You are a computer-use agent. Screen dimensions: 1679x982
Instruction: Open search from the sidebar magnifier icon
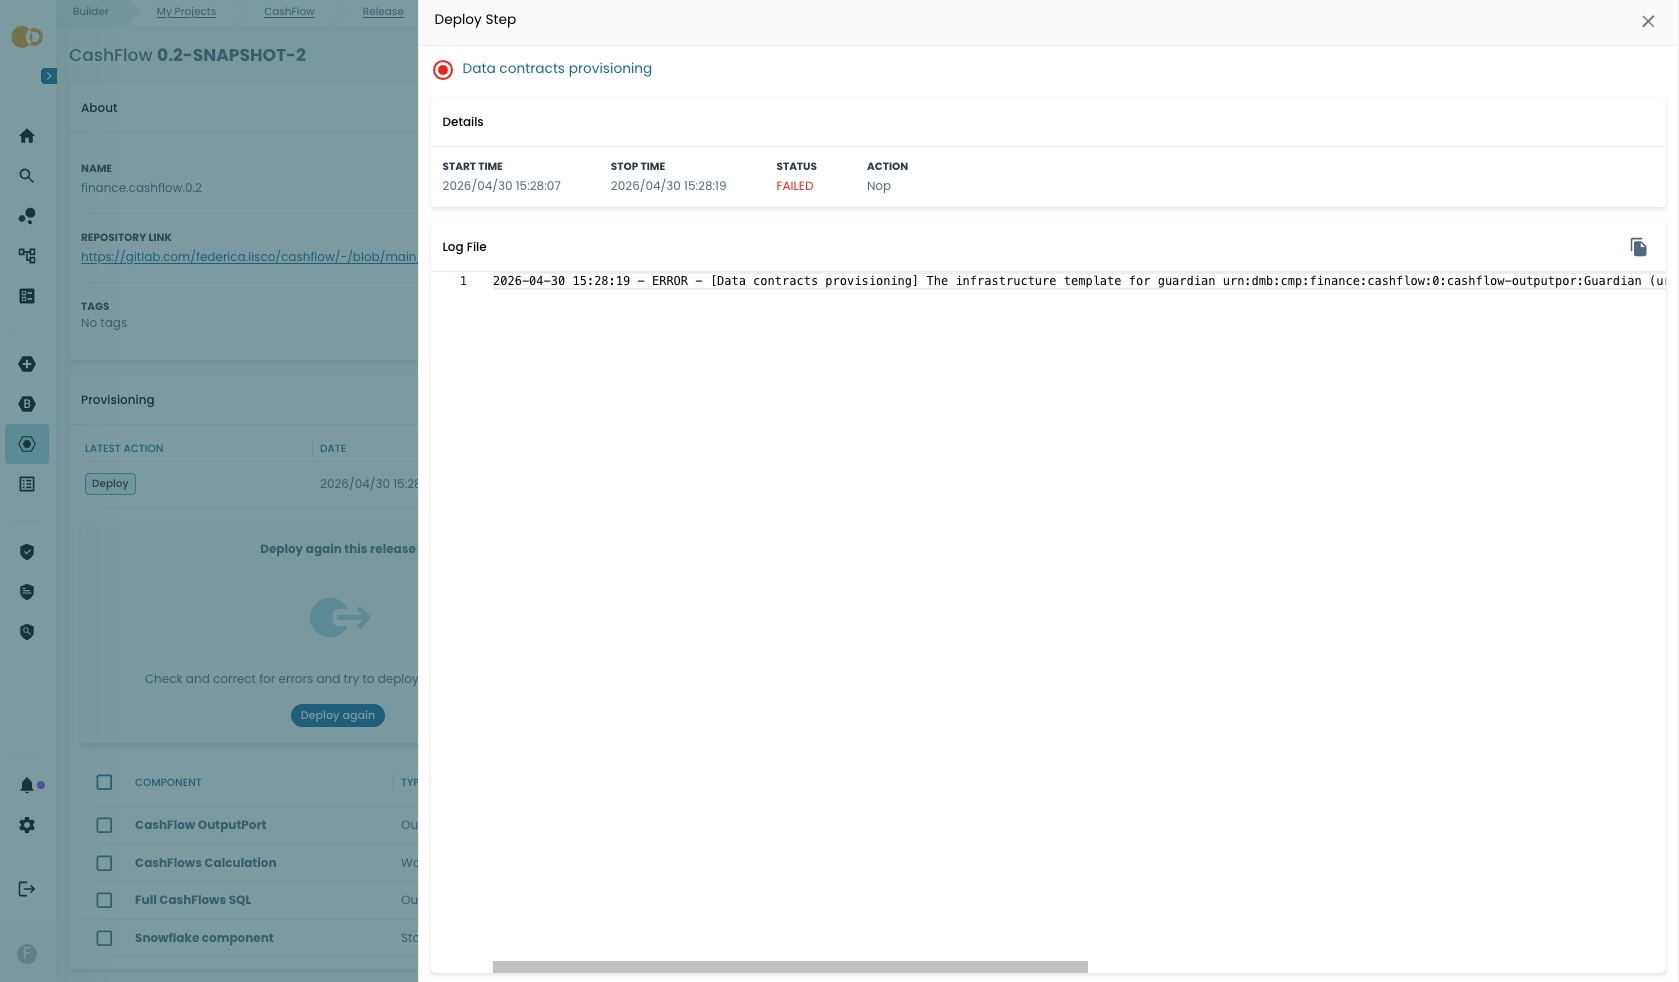click(x=27, y=176)
